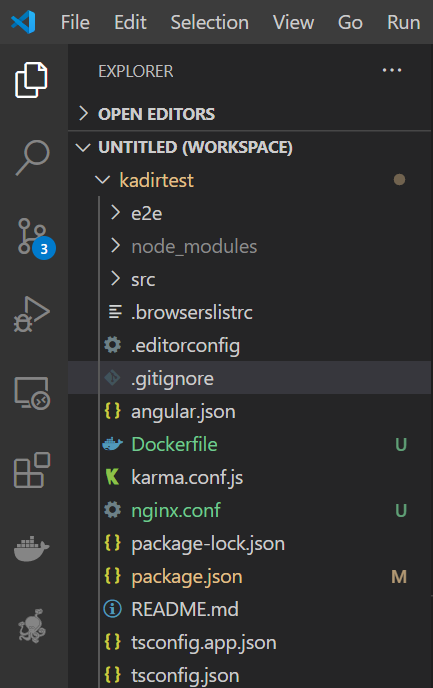
Task: Open the GitKraken octopus icon view
Action: [32, 626]
